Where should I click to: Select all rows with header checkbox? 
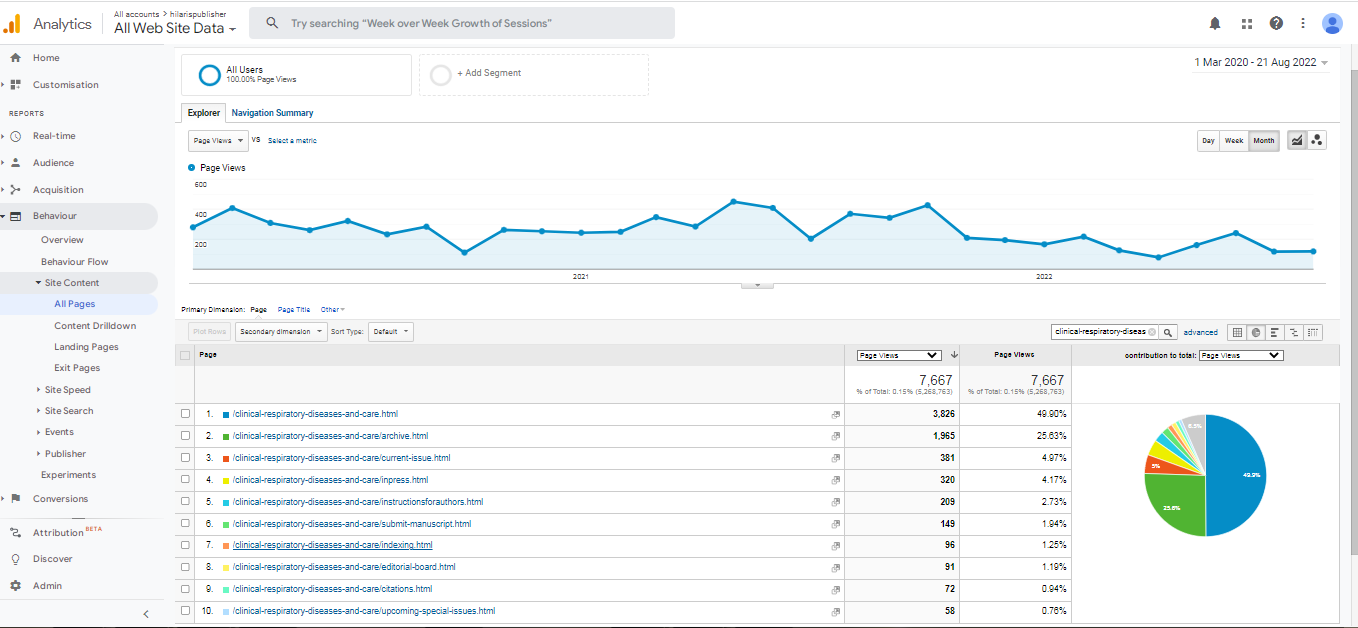(x=185, y=355)
